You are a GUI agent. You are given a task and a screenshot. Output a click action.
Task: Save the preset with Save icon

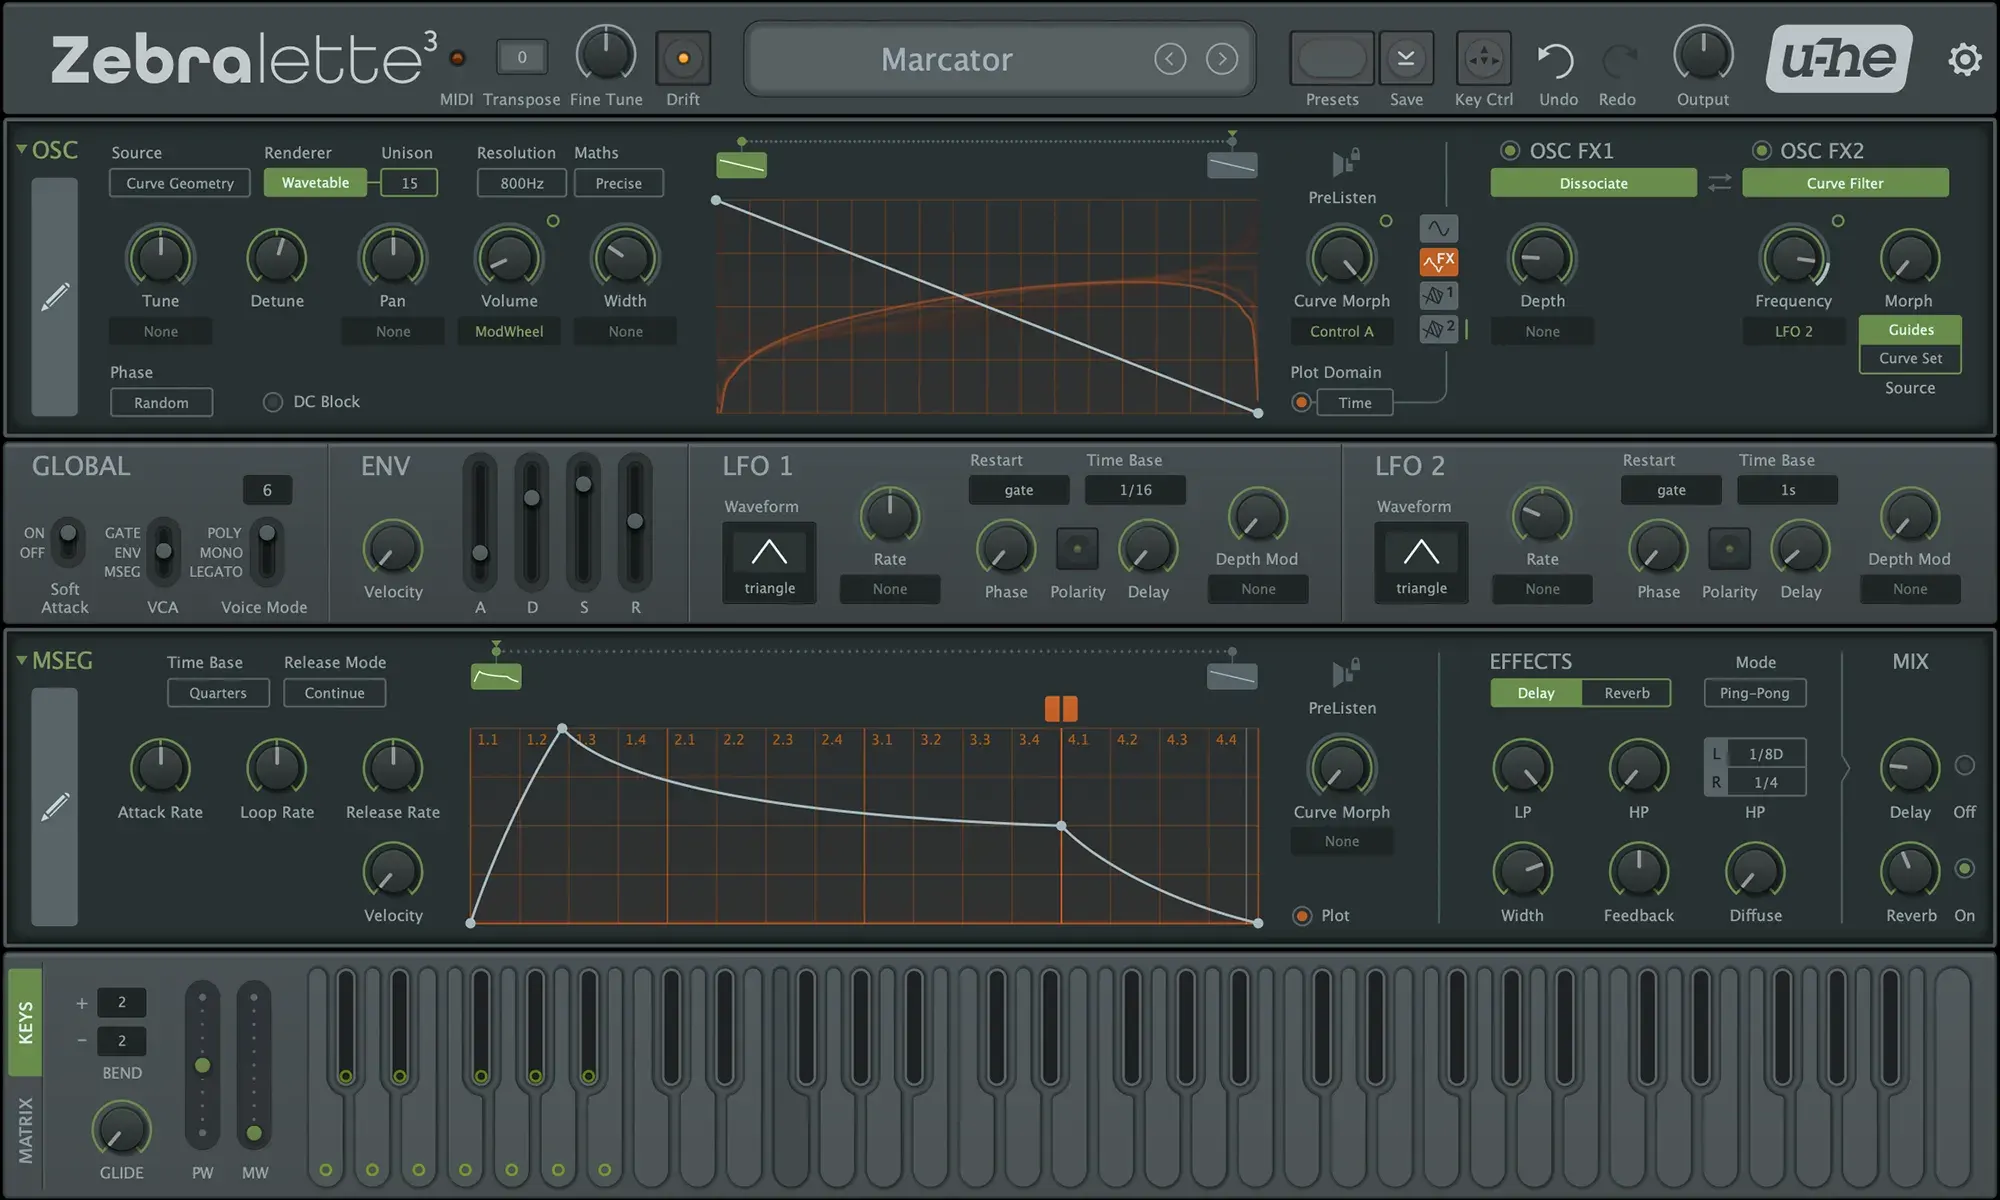(x=1406, y=59)
